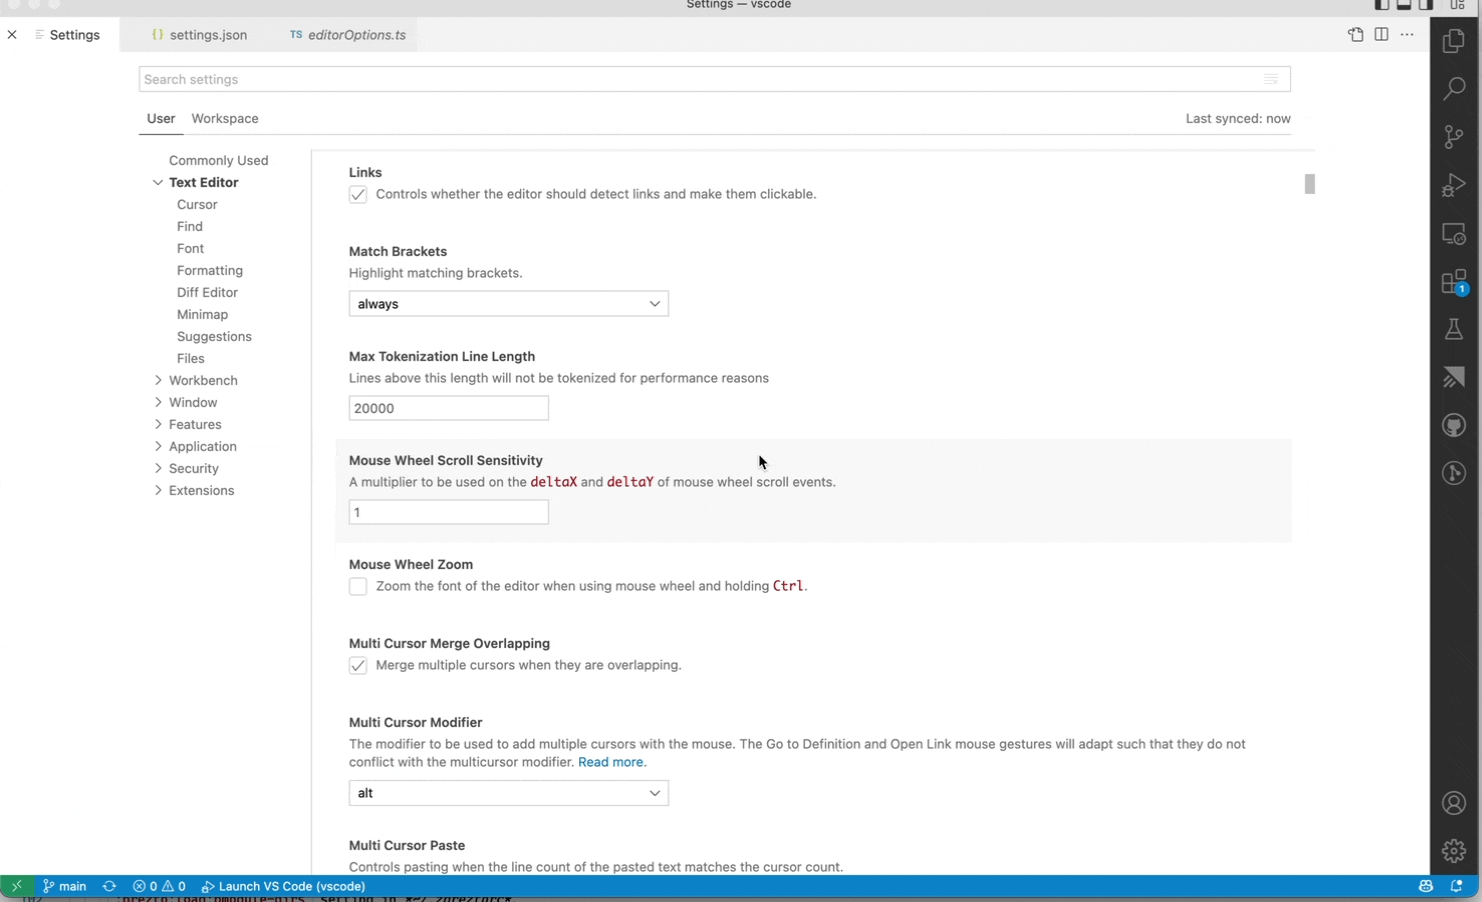Click the Open Settings (JSON) icon
This screenshot has width=1482, height=902.
(x=1356, y=35)
